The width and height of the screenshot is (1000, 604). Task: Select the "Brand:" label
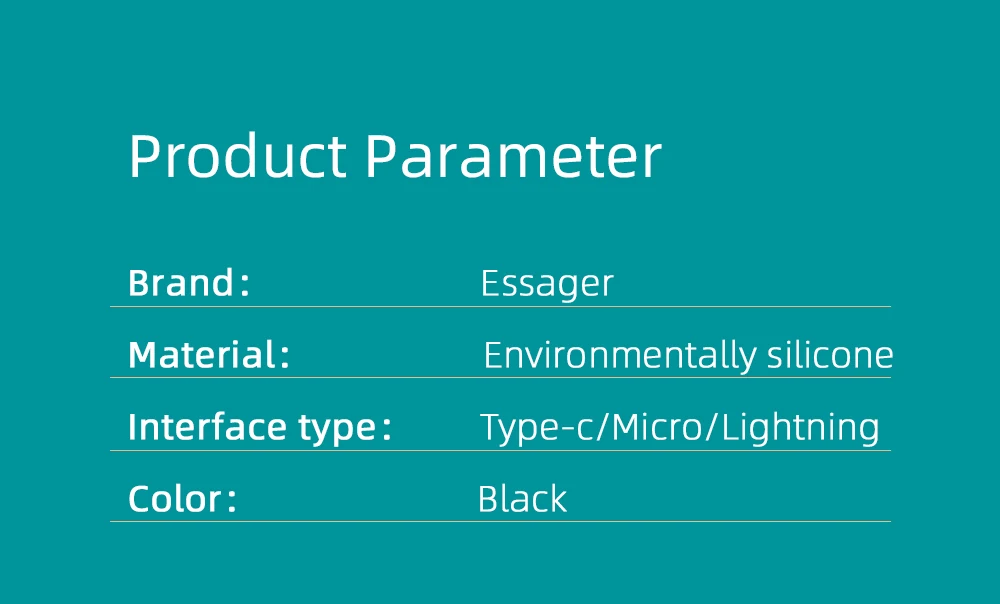pos(188,284)
